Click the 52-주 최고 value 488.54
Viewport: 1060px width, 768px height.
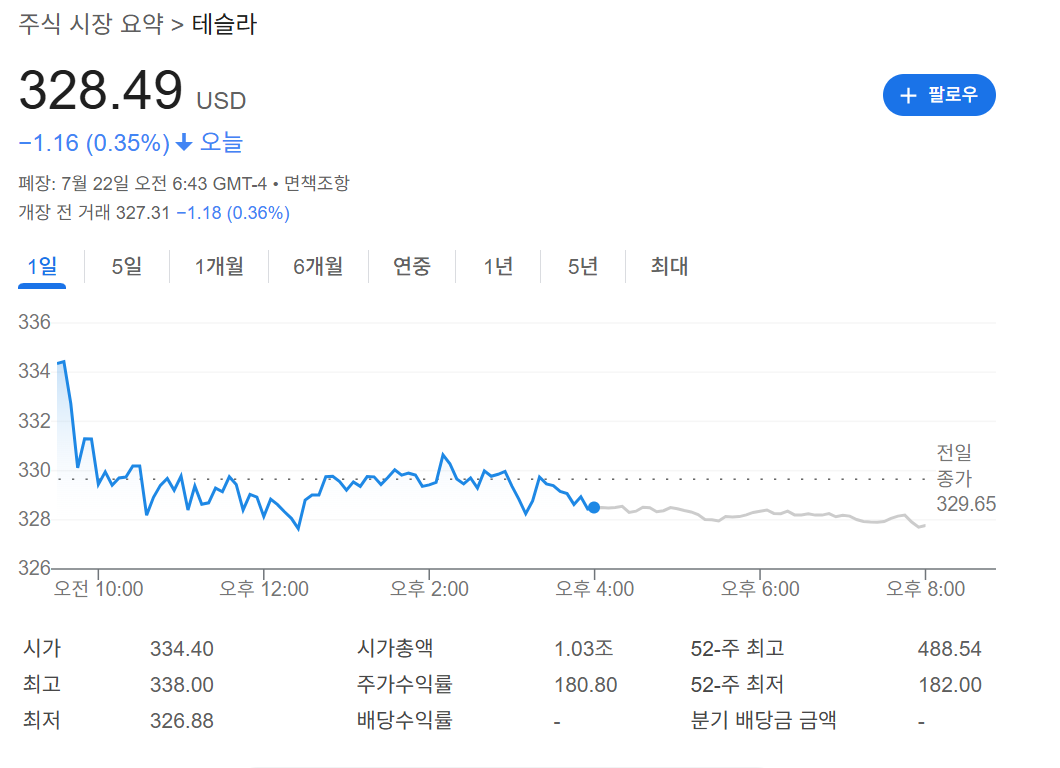[x=949, y=649]
